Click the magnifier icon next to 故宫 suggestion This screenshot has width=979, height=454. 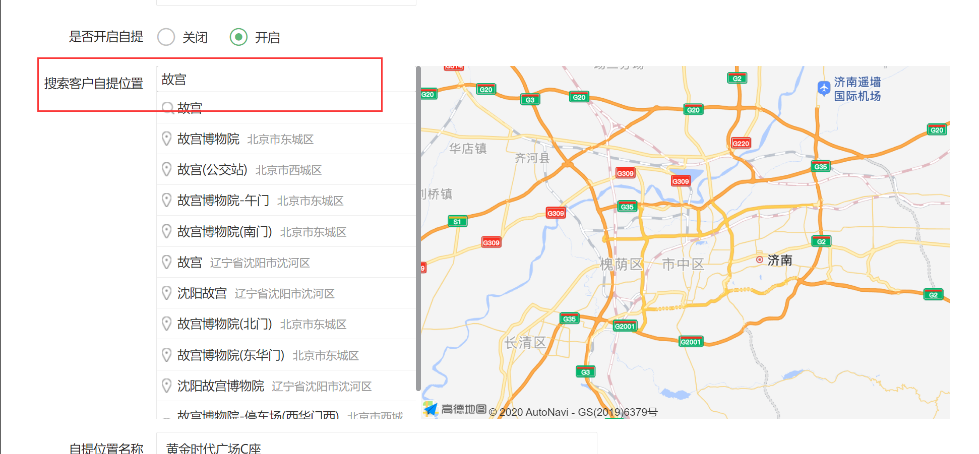coord(167,108)
